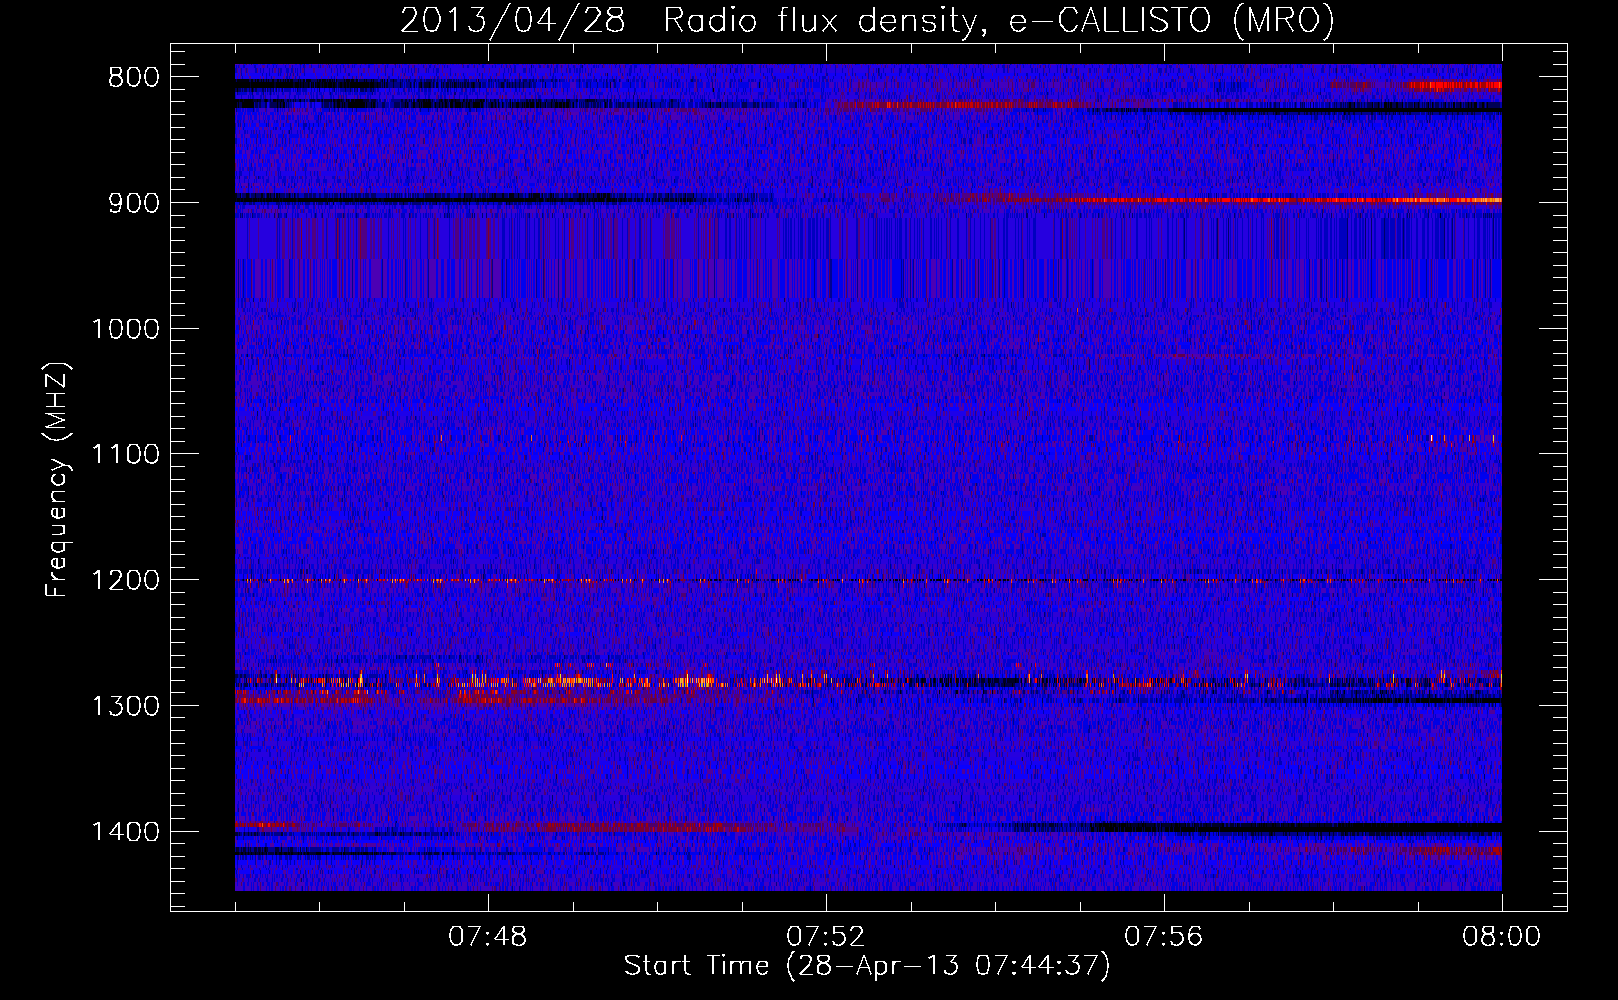Click the 1200 frequency tick label
This screenshot has height=1000, width=1618.
(x=125, y=580)
